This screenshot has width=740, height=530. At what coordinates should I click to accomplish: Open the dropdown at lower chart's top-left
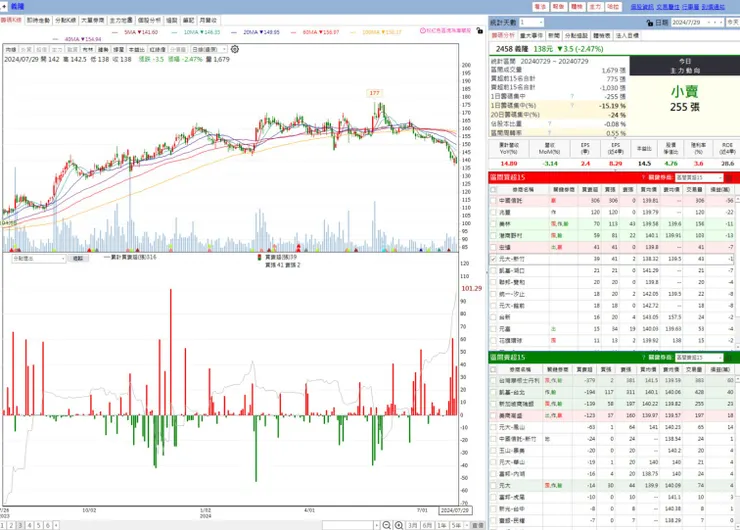39,259
